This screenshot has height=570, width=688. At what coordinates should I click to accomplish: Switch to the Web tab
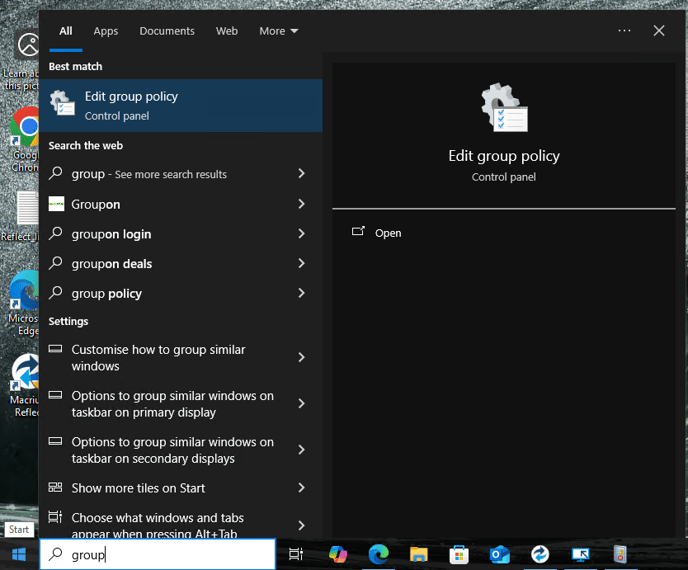point(226,31)
